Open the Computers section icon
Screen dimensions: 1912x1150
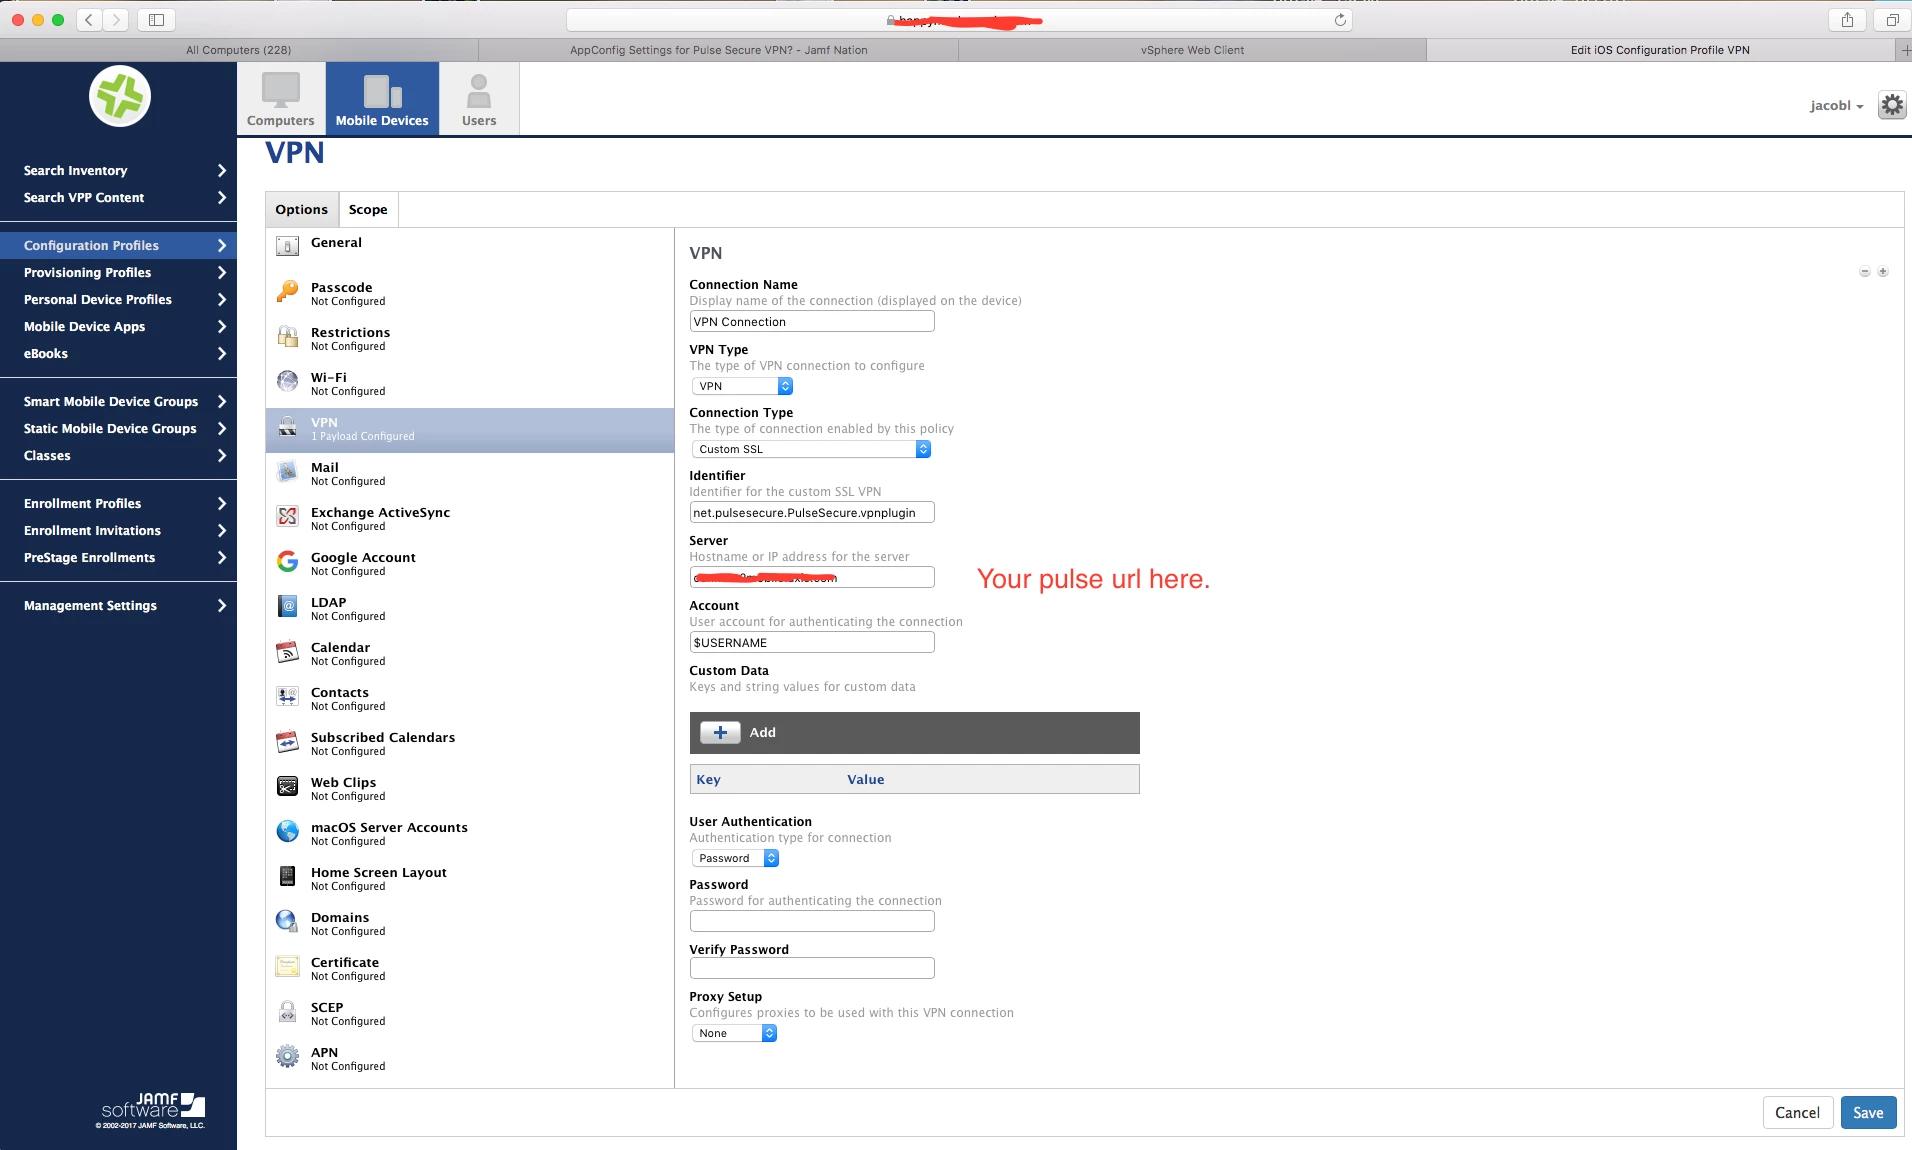[x=281, y=99]
